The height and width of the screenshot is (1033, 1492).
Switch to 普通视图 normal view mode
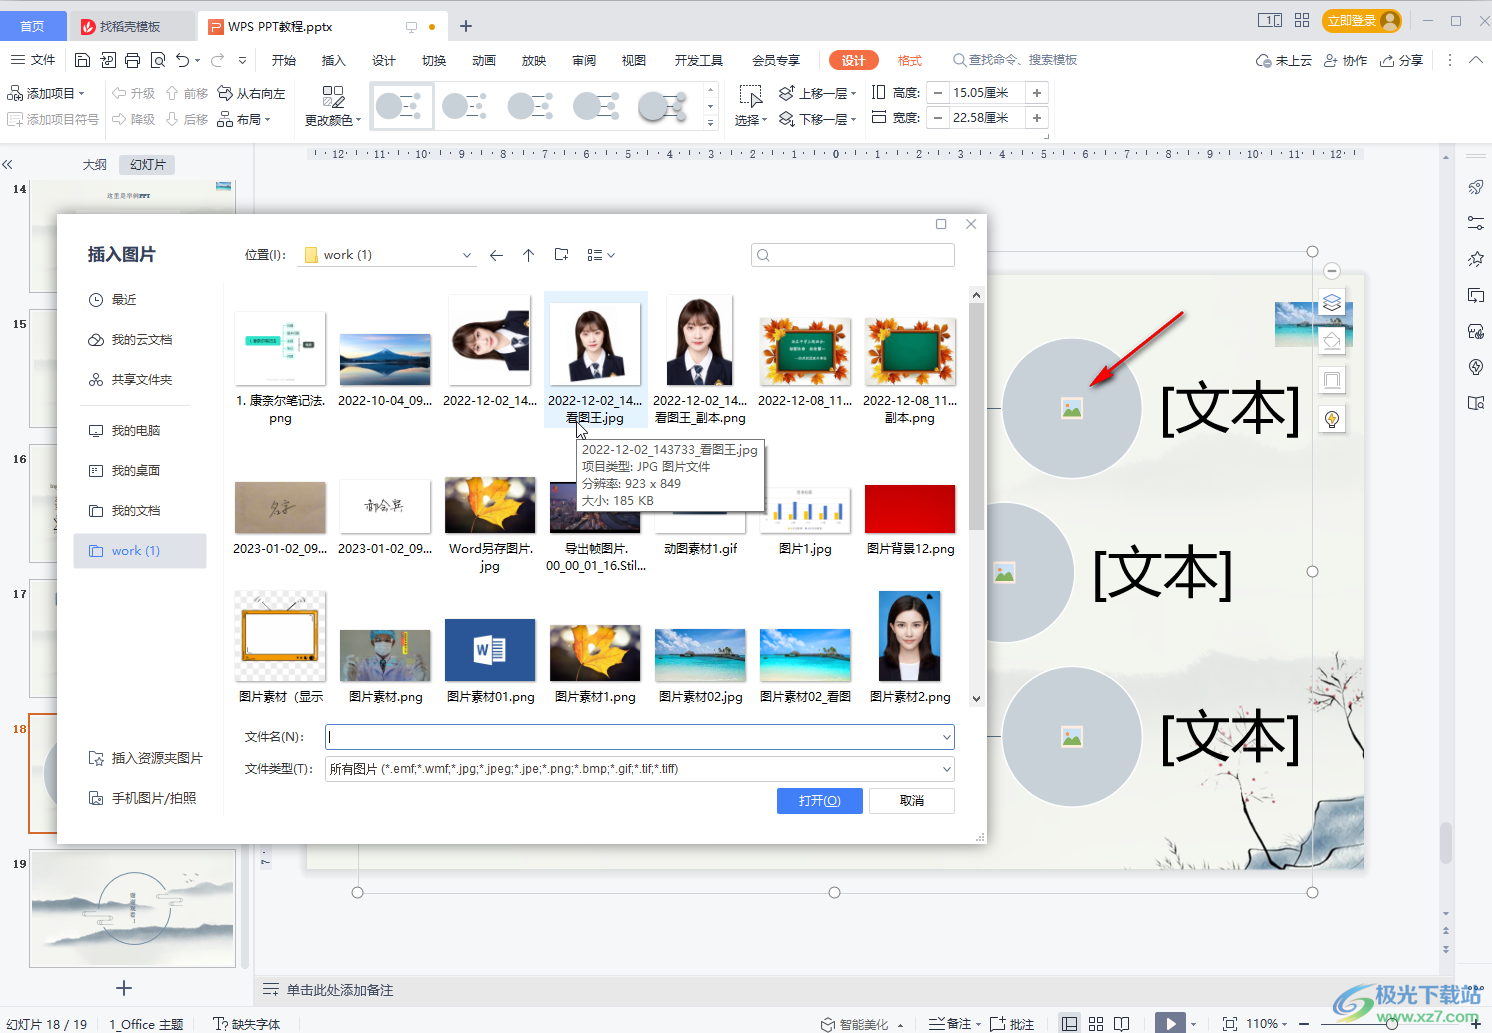tap(1068, 1023)
